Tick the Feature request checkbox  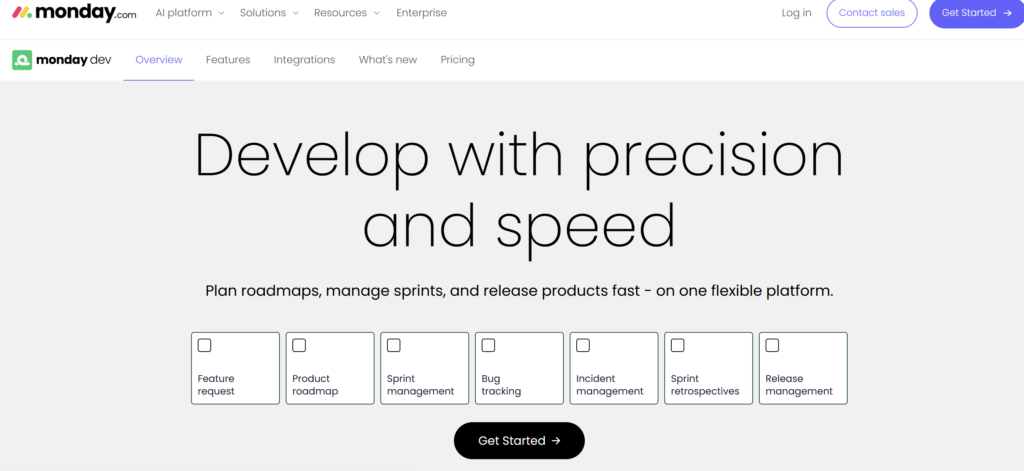coord(204,346)
